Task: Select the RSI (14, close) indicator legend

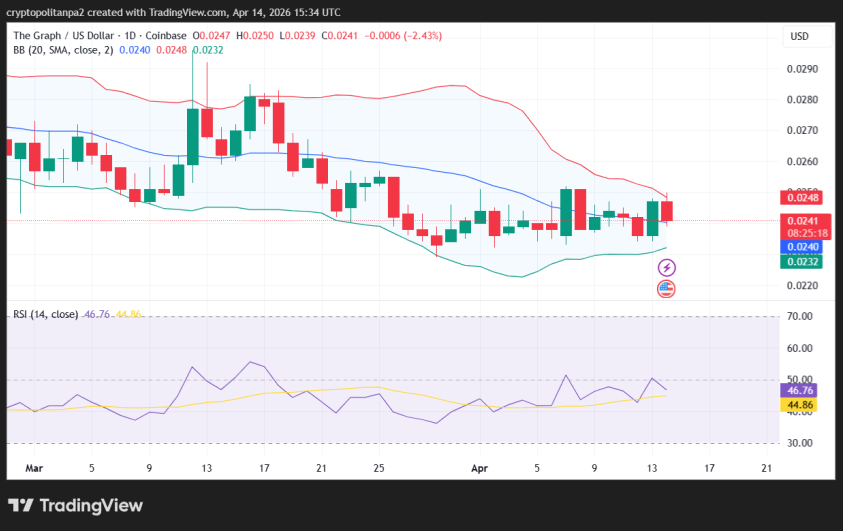Action: click(45, 314)
